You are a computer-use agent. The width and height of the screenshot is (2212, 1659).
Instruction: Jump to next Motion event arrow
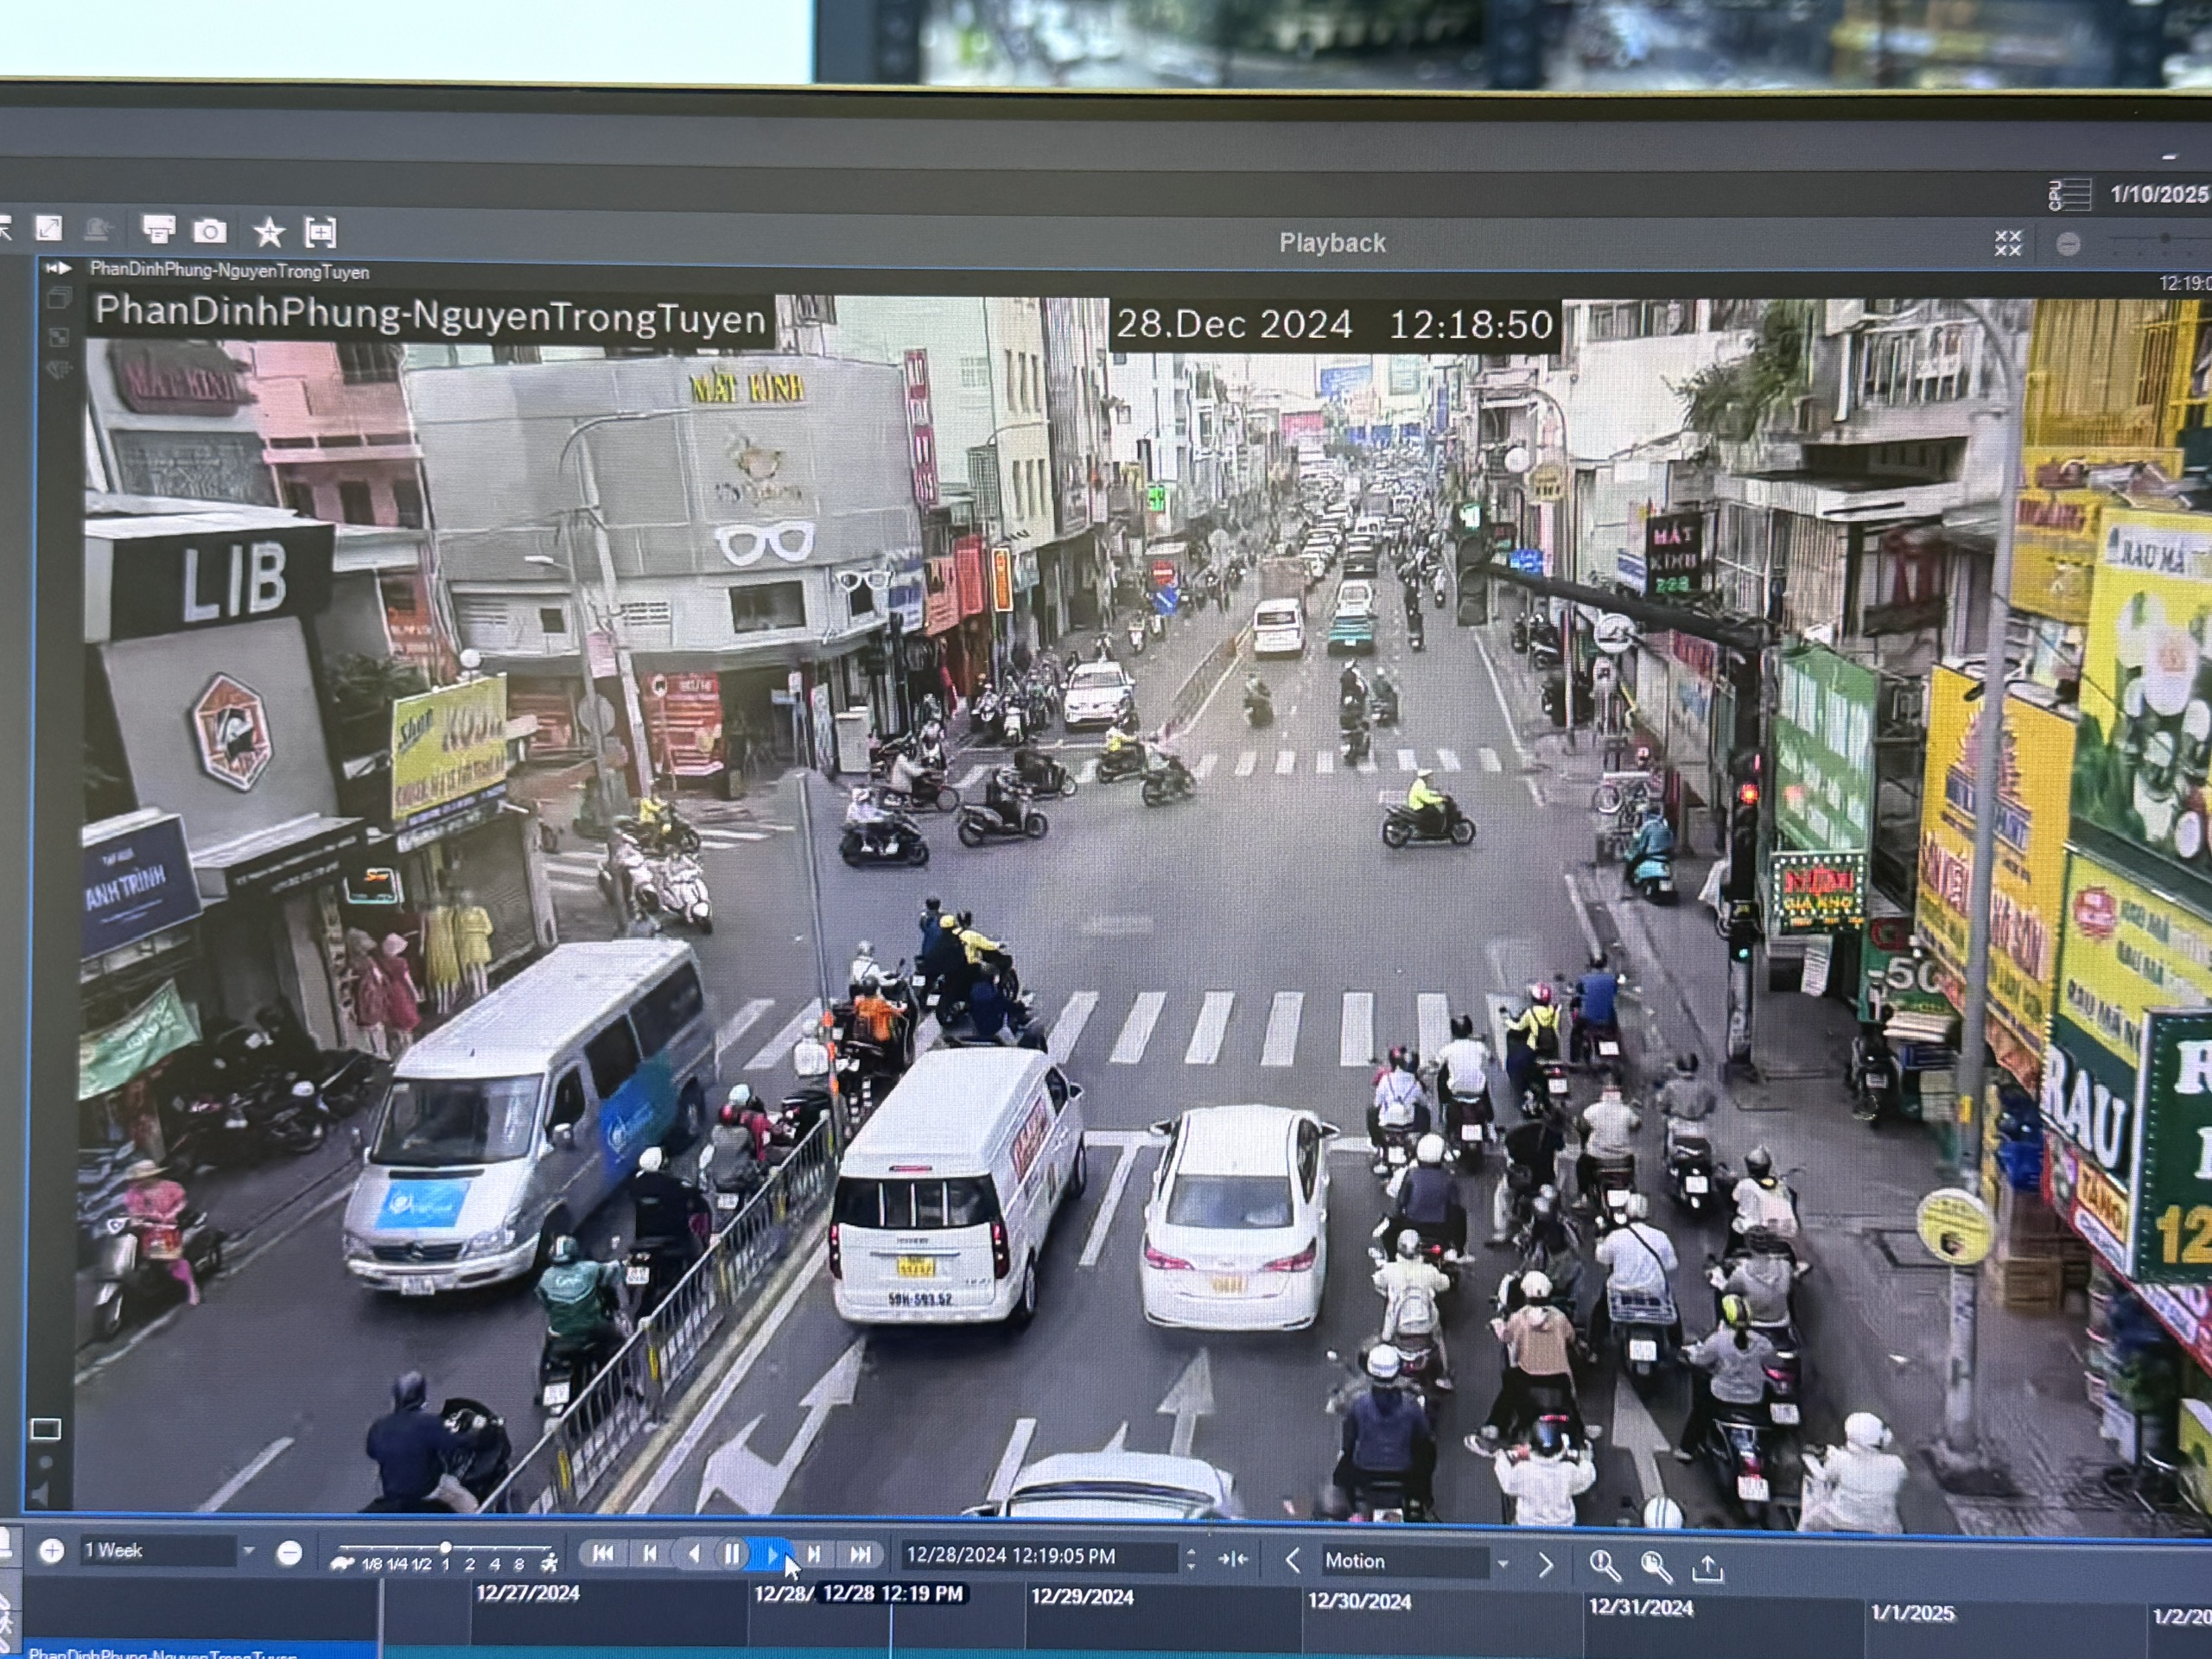[1545, 1564]
